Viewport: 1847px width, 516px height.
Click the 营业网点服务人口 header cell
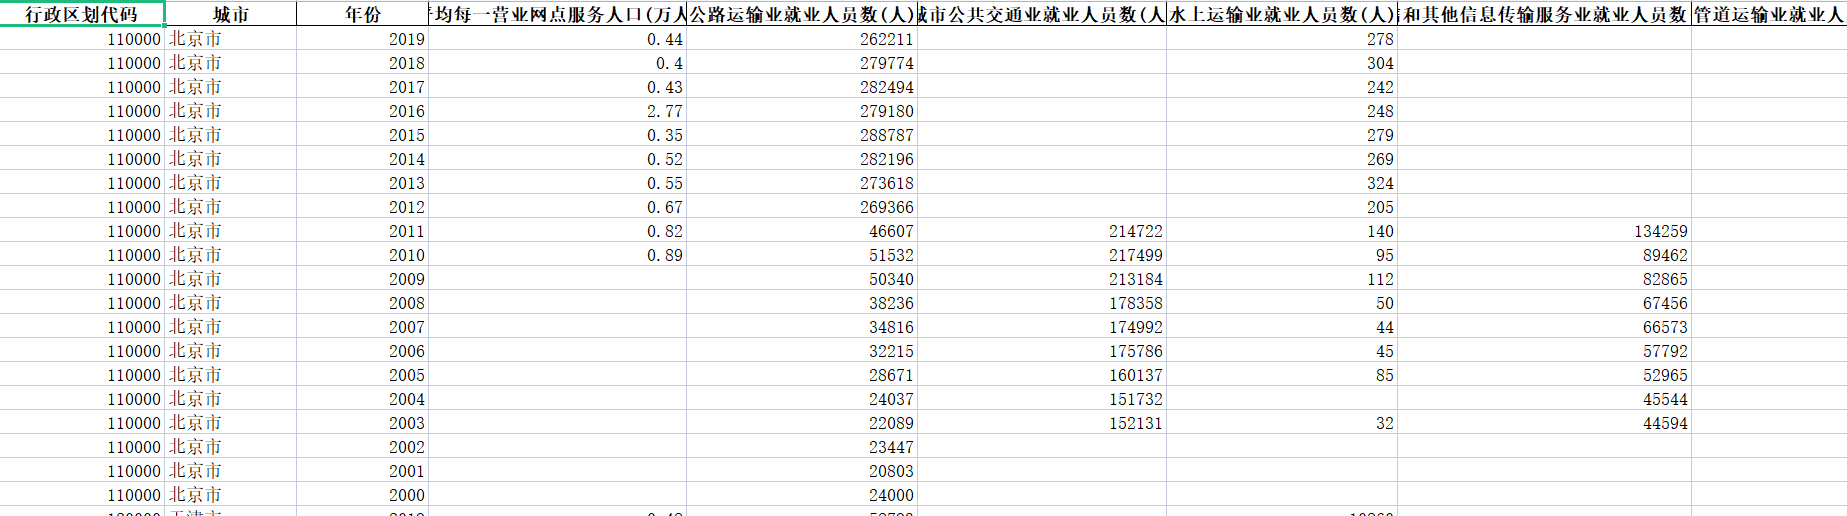point(557,14)
